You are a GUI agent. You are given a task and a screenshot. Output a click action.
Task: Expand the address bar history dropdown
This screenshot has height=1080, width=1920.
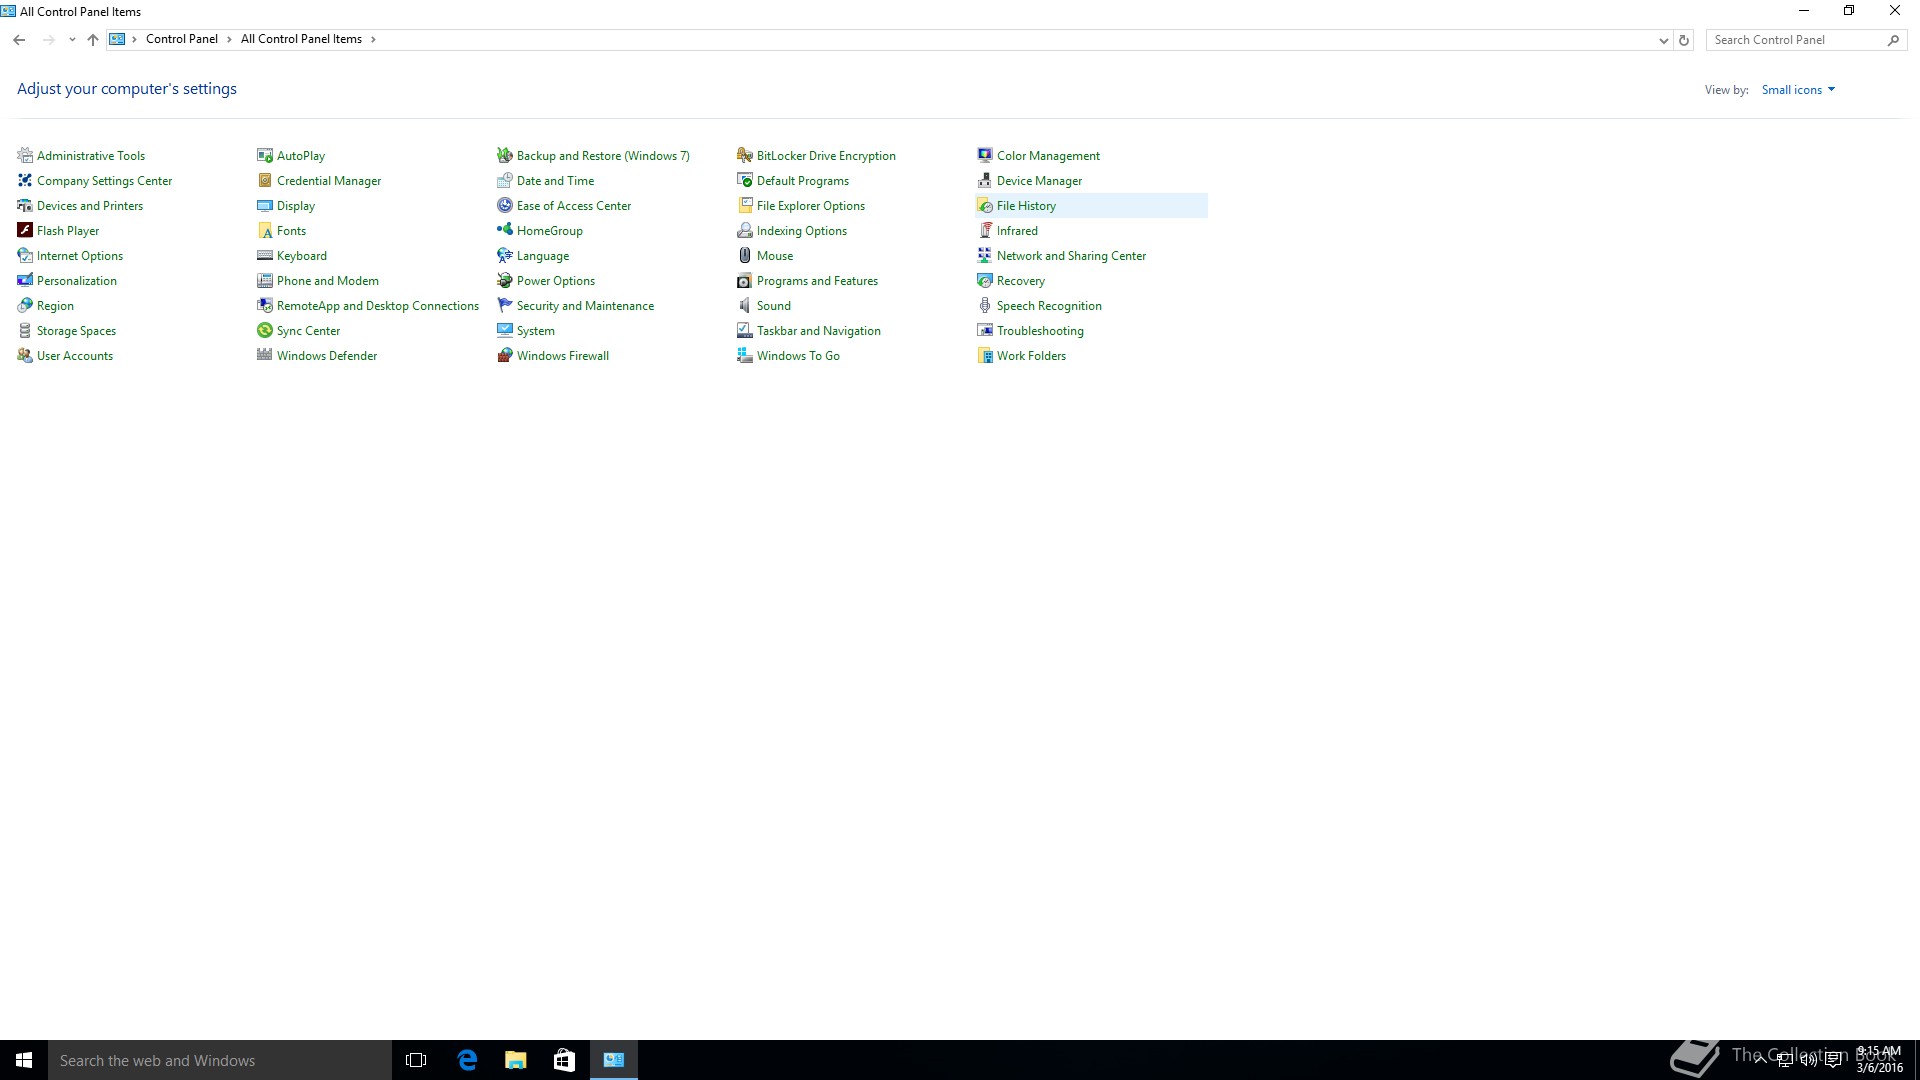point(1663,40)
